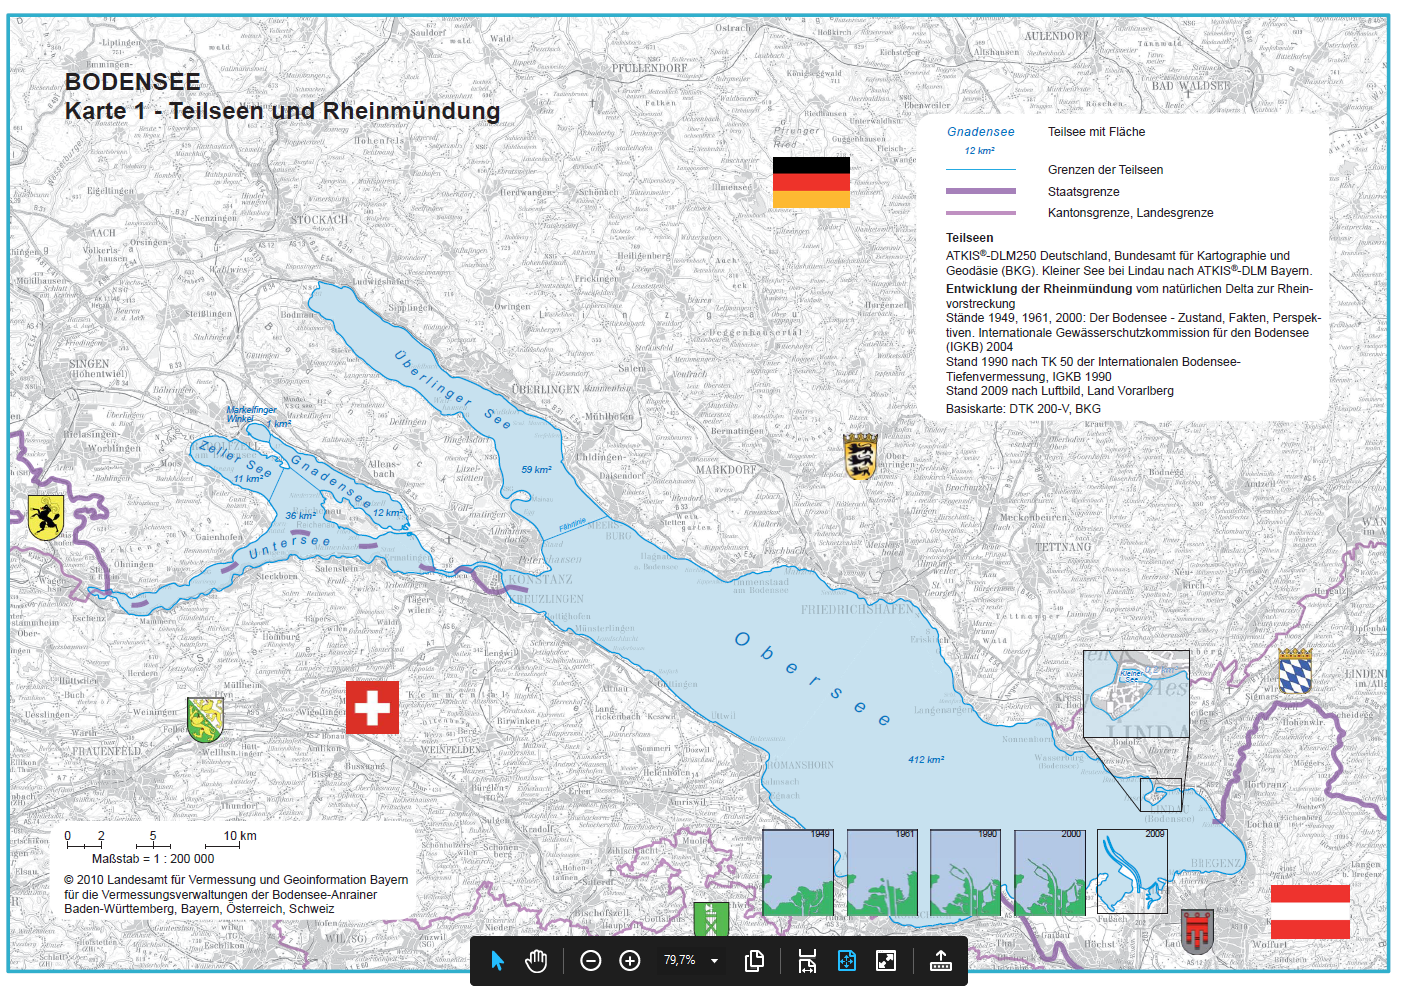Click the Swiss flag near Frauenfeld
The image size is (1410, 996).
[x=372, y=707]
